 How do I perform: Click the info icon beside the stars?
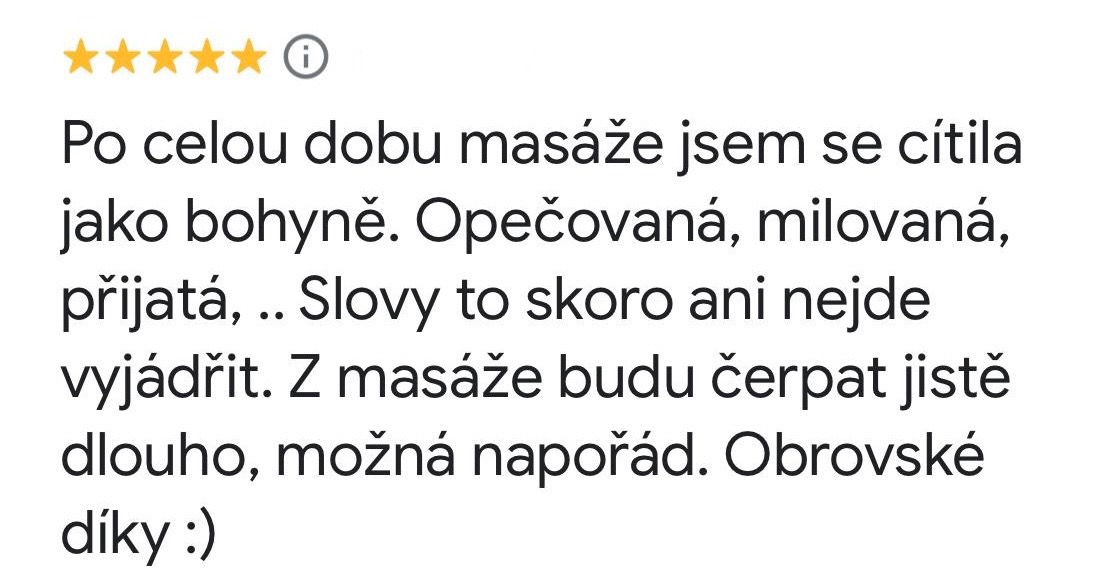coord(306,59)
